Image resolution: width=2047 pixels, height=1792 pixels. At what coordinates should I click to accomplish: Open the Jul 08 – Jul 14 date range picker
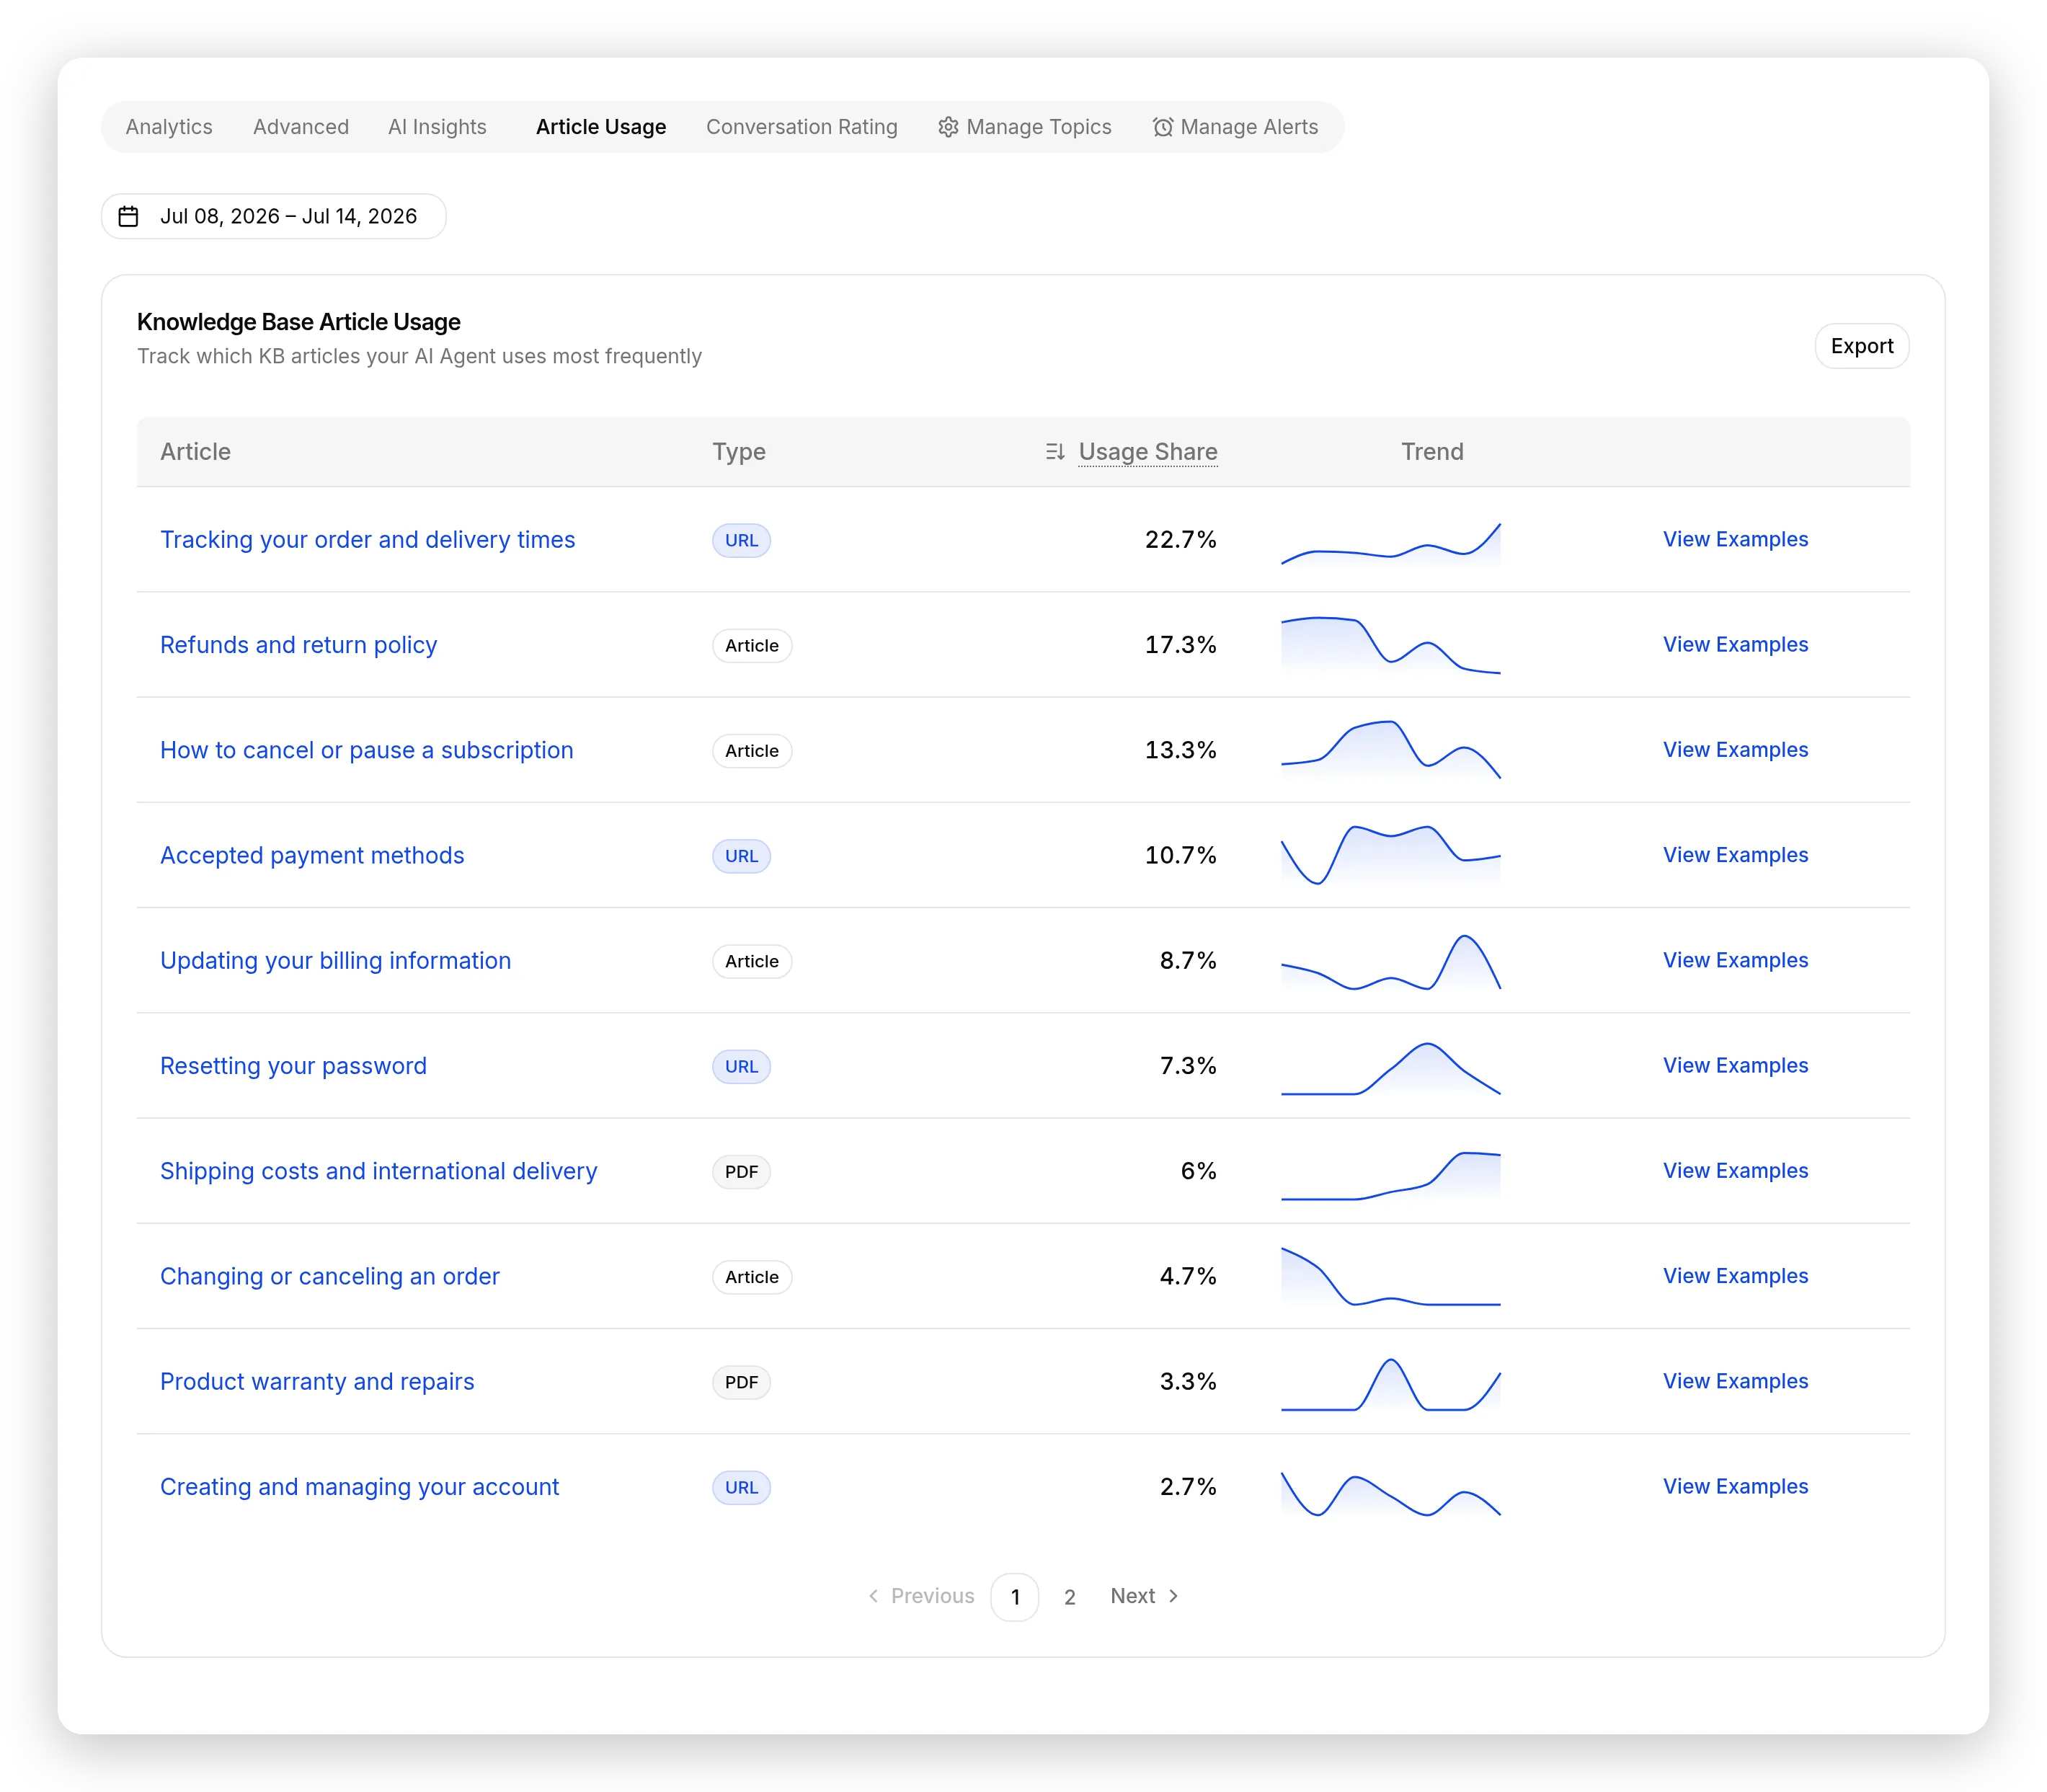274,216
